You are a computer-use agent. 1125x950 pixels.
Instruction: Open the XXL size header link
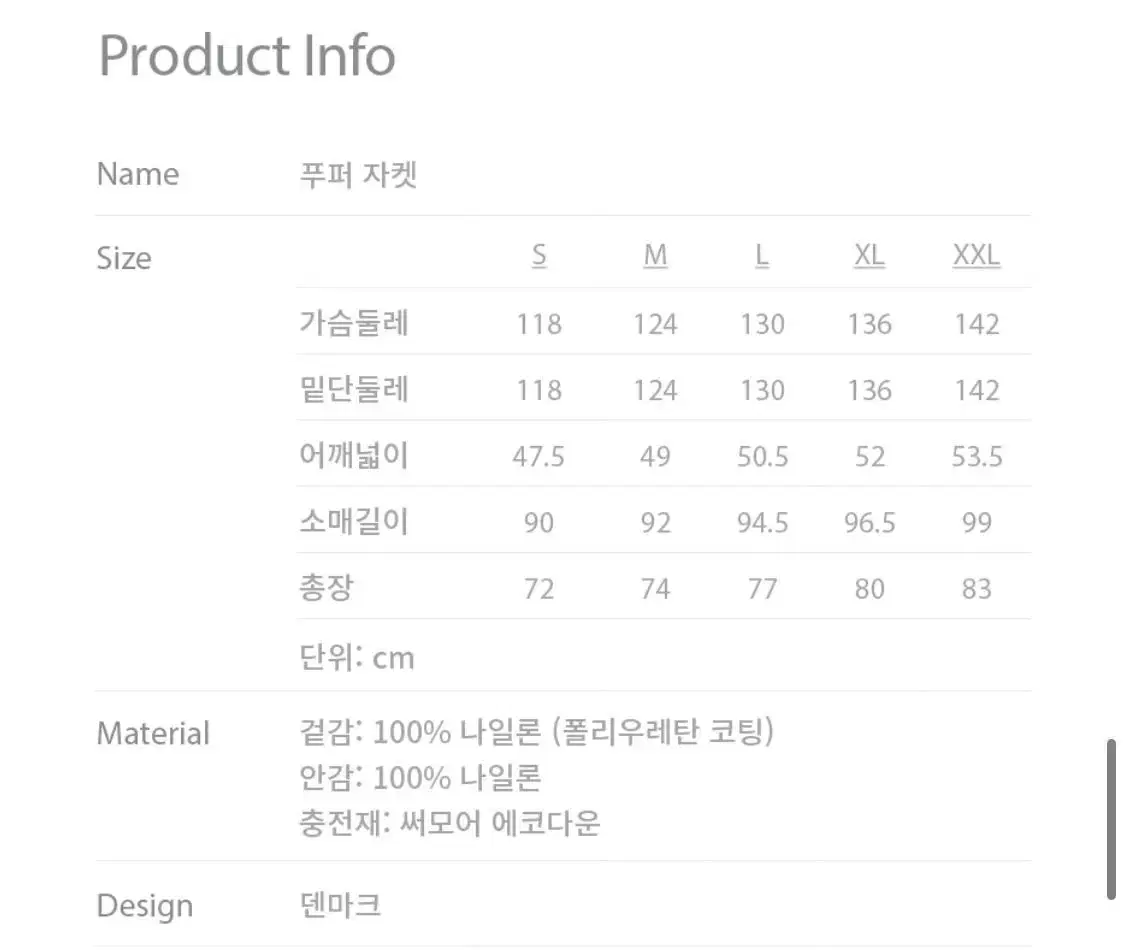(976, 256)
